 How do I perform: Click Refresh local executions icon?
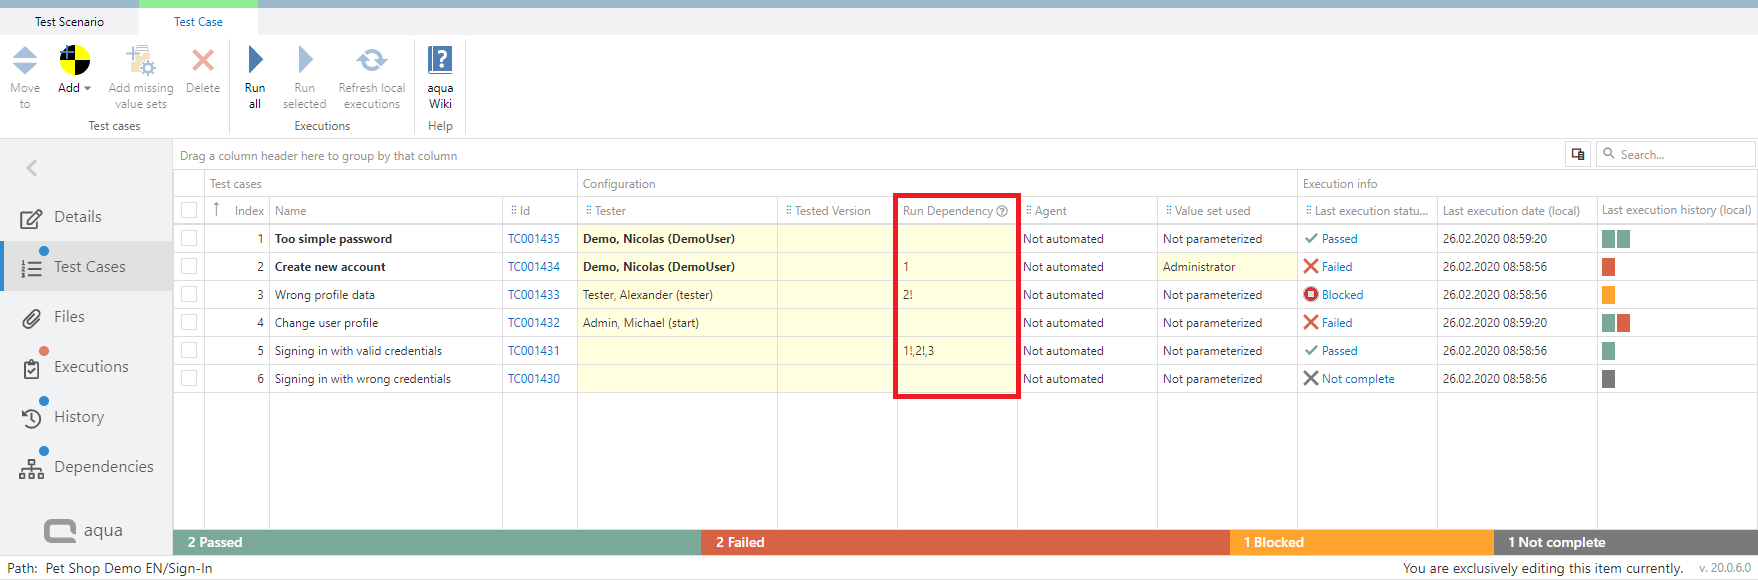(x=371, y=61)
